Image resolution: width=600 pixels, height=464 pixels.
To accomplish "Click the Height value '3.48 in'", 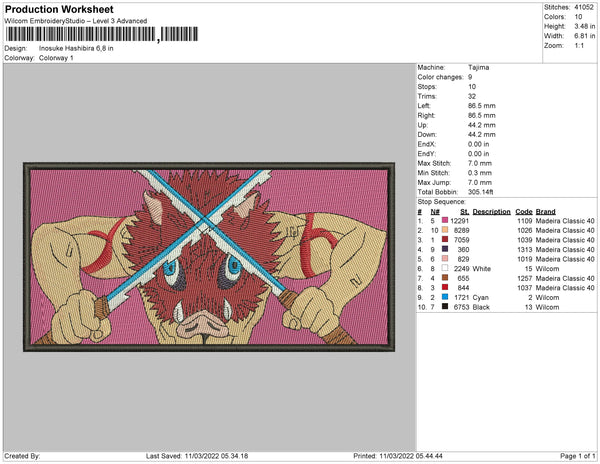I will coord(584,26).
